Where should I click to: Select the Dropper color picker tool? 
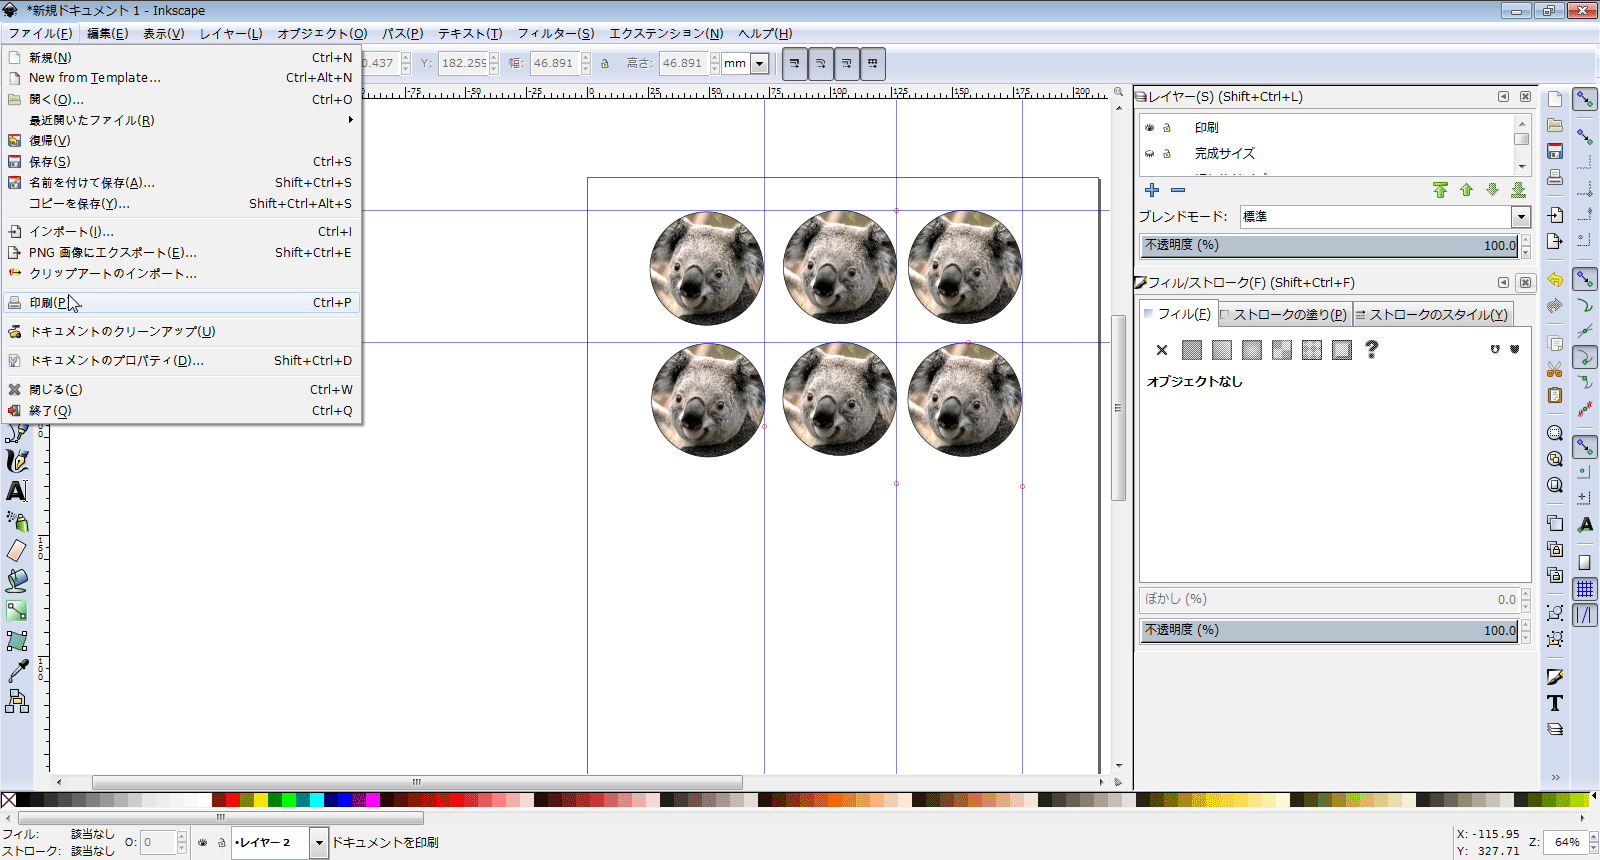pyautogui.click(x=16, y=671)
